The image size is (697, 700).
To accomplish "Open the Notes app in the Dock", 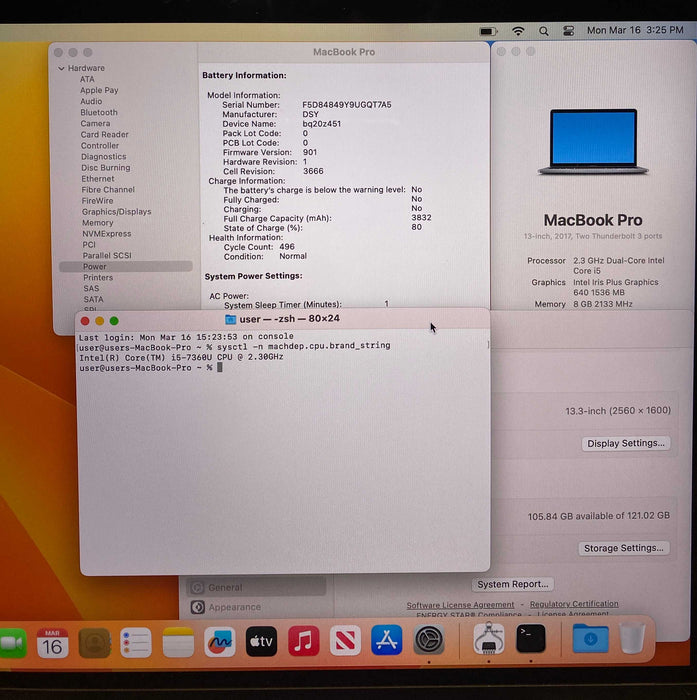I will coord(178,642).
